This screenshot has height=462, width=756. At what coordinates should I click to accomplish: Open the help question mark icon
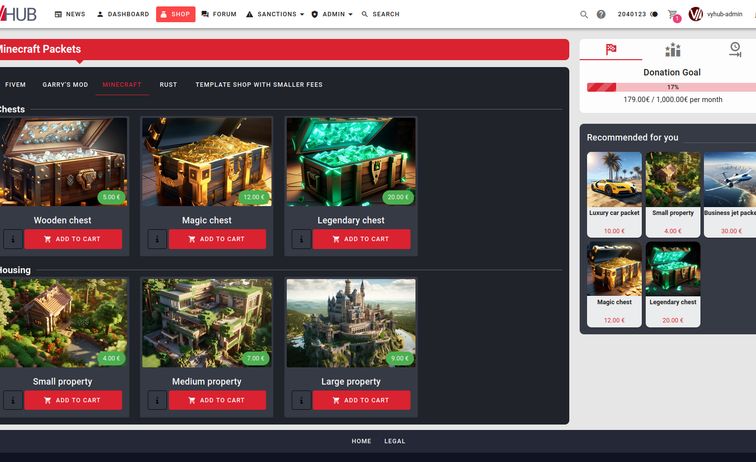point(601,14)
